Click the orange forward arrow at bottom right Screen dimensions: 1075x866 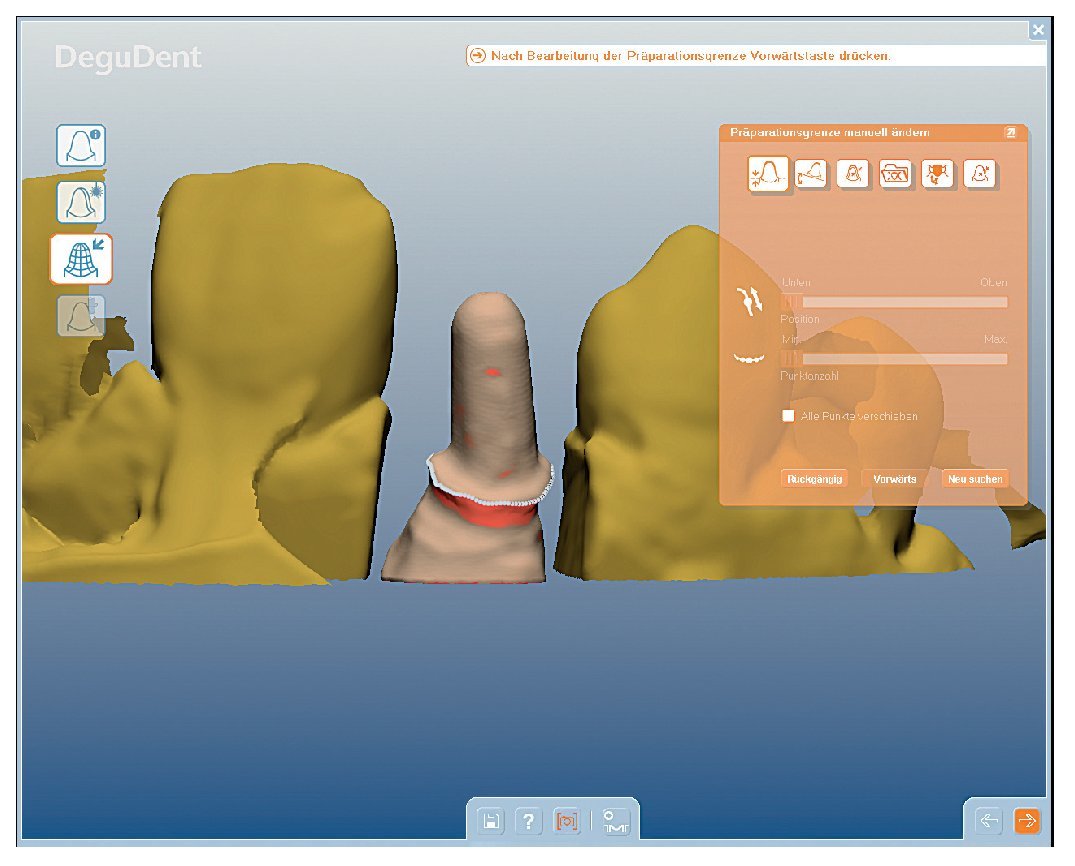(1027, 821)
